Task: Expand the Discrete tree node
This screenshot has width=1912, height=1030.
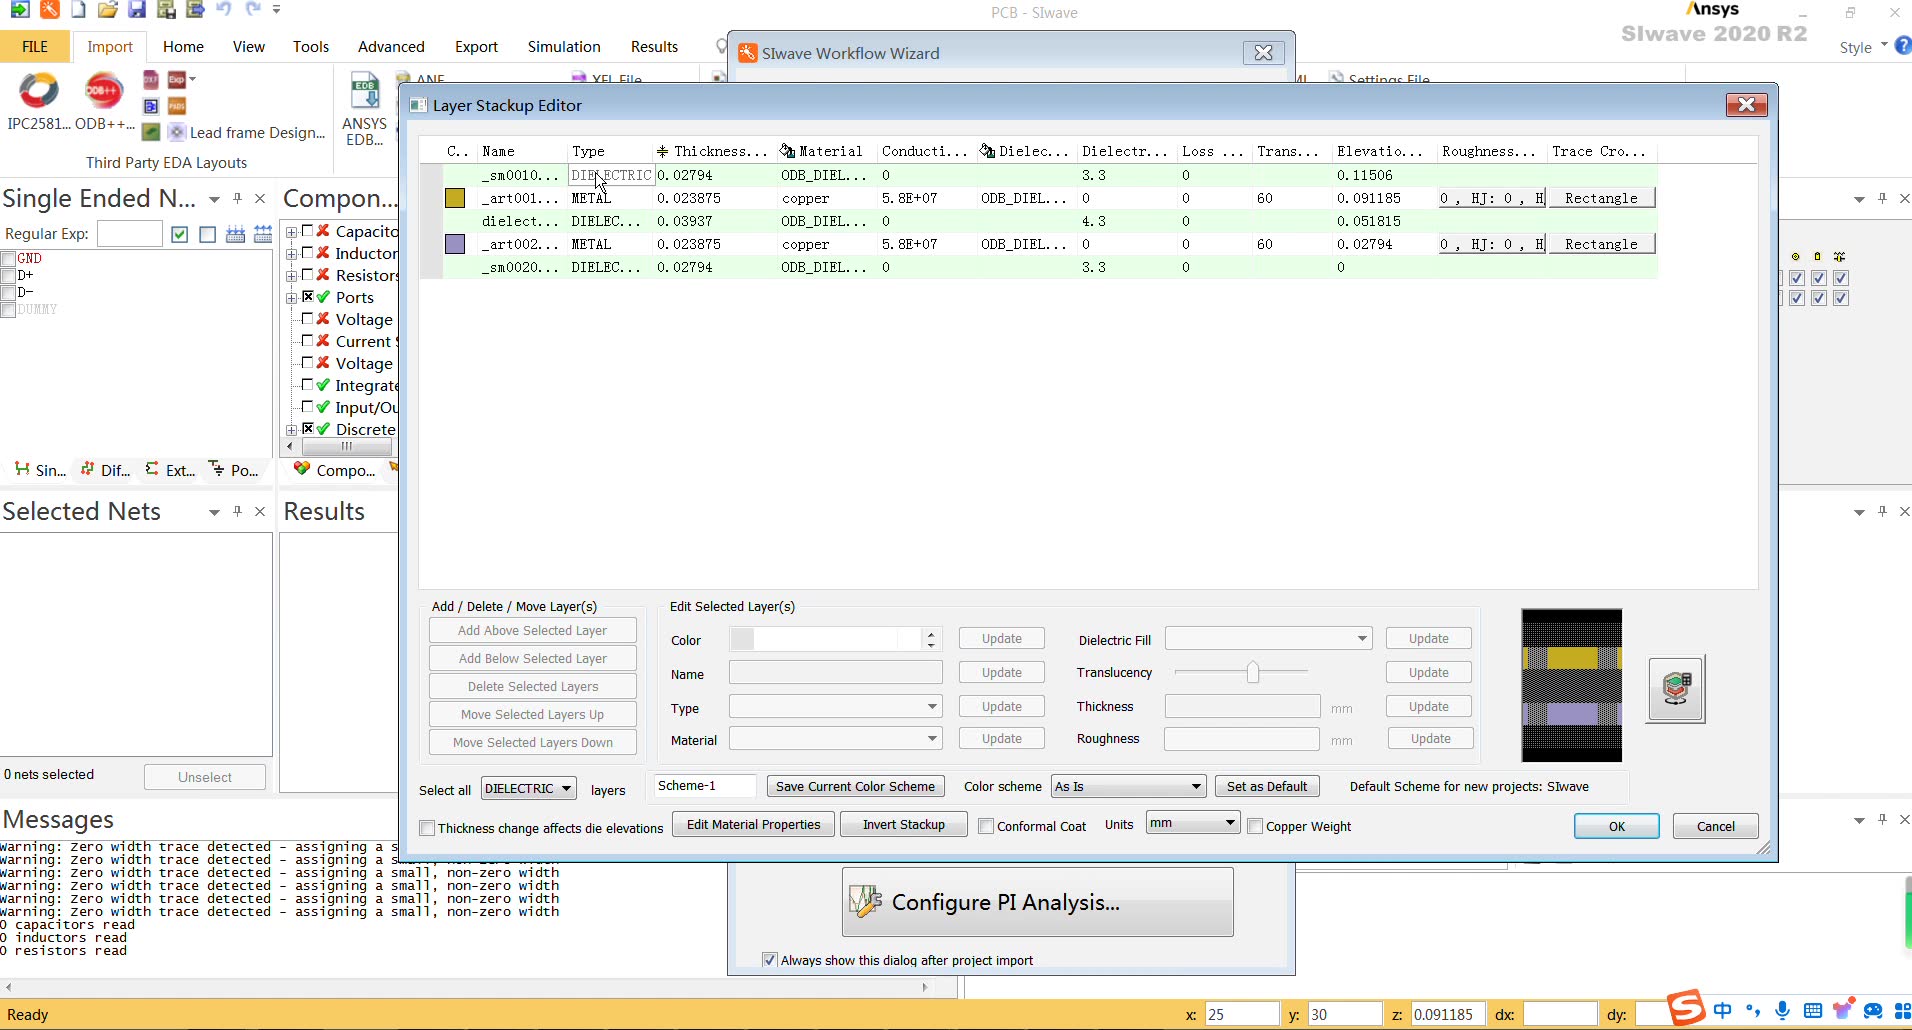Action: pos(291,430)
